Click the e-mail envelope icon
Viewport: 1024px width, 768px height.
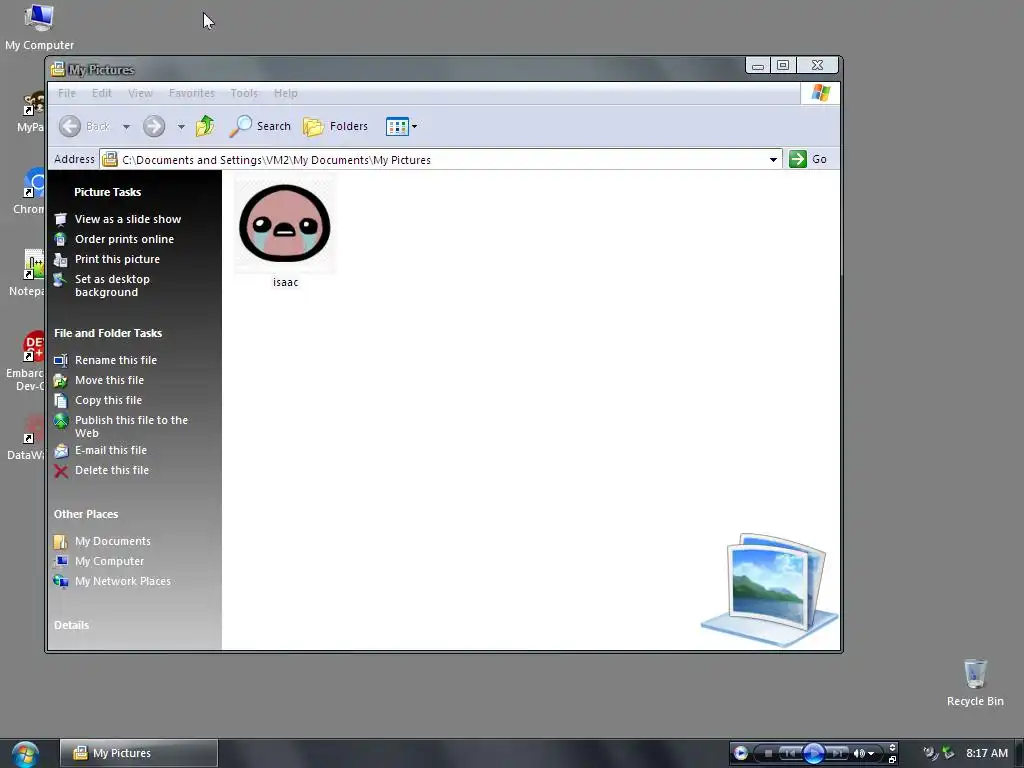pyautogui.click(x=61, y=451)
